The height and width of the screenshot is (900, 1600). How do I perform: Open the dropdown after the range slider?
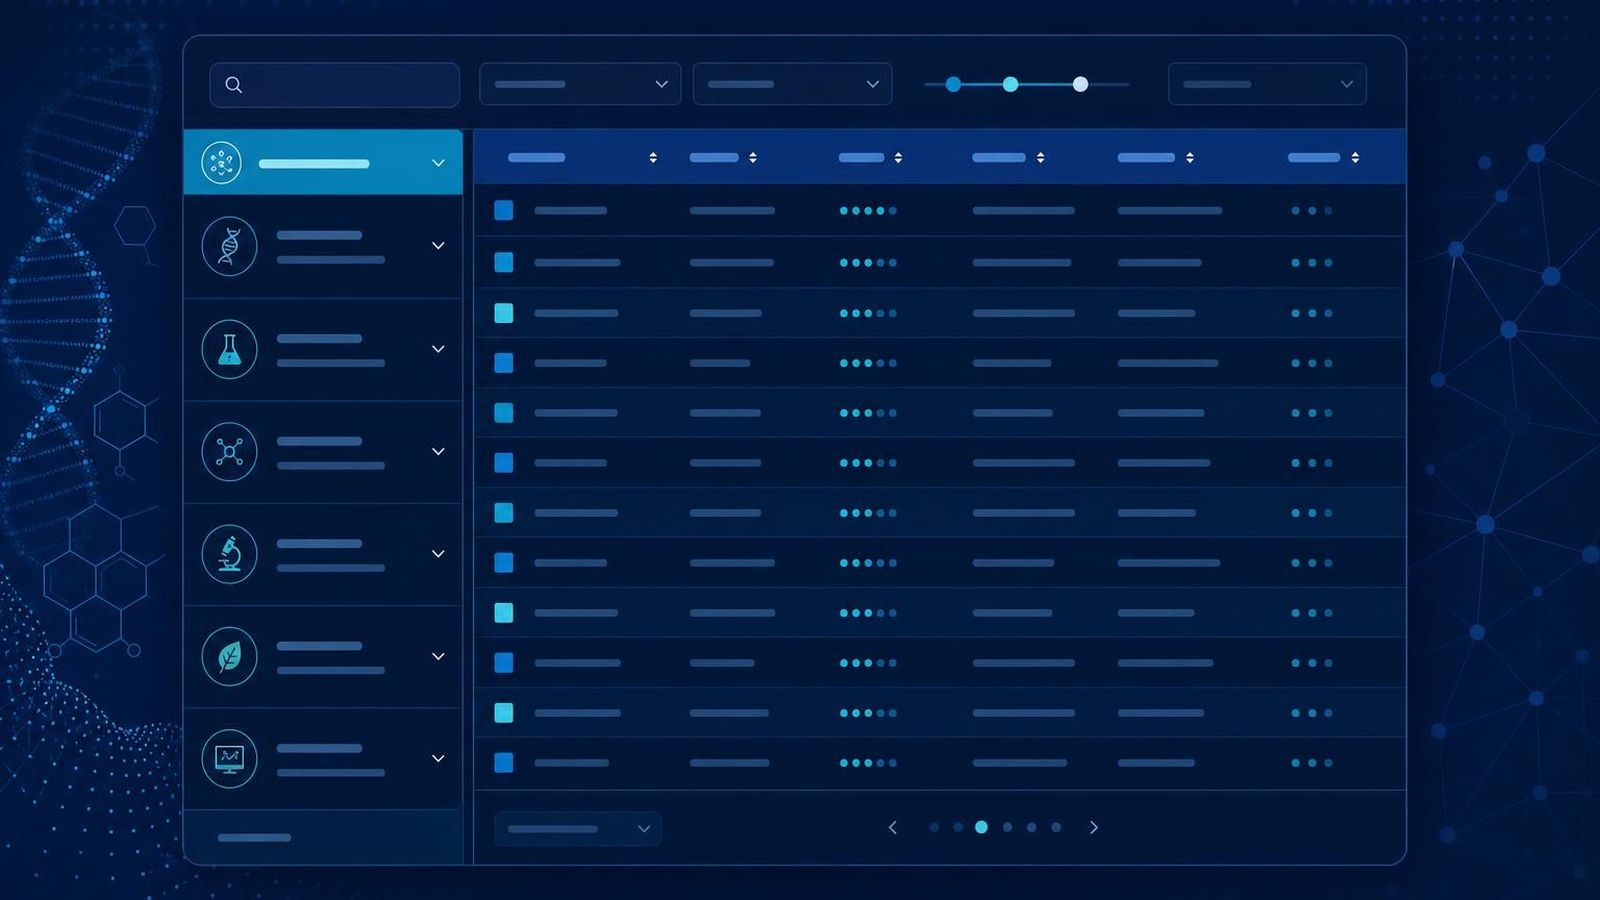click(x=1267, y=84)
